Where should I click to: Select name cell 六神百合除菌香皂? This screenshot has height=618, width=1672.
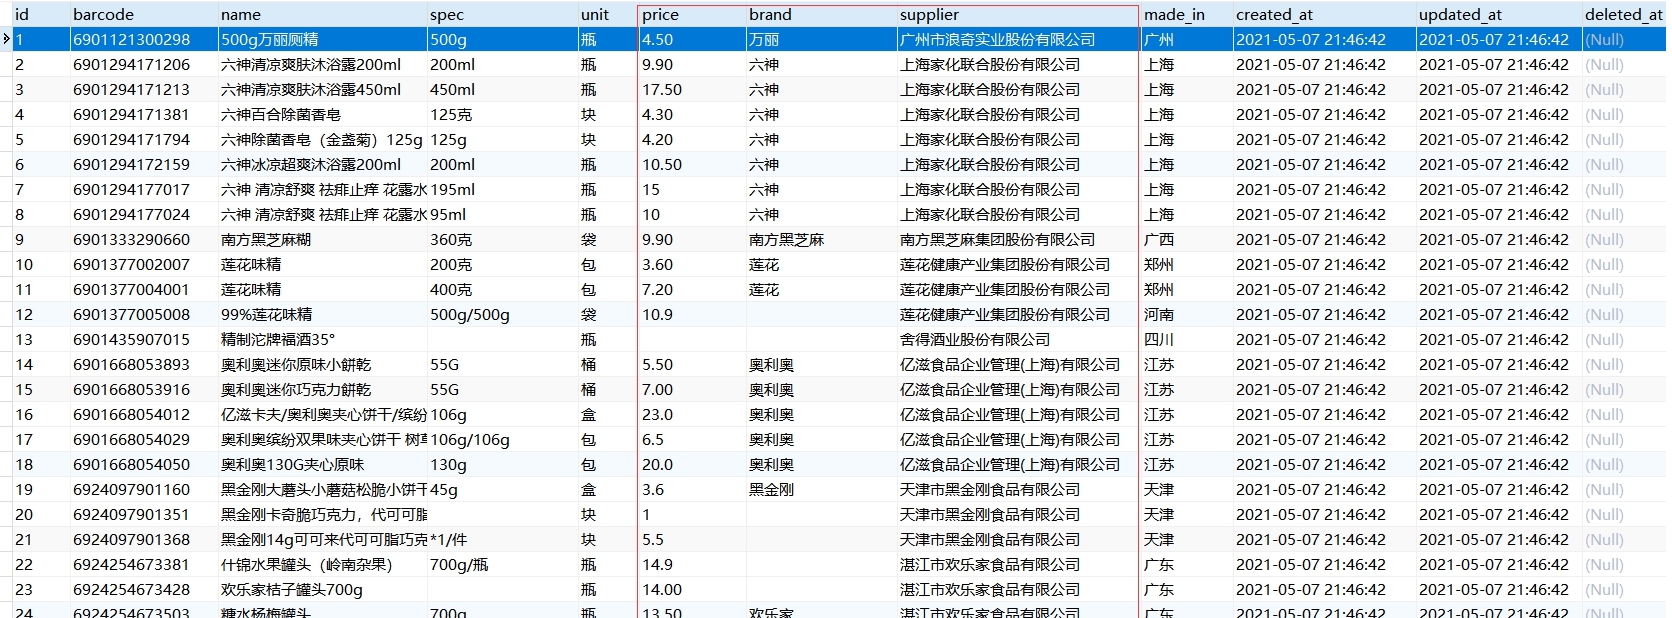point(322,114)
